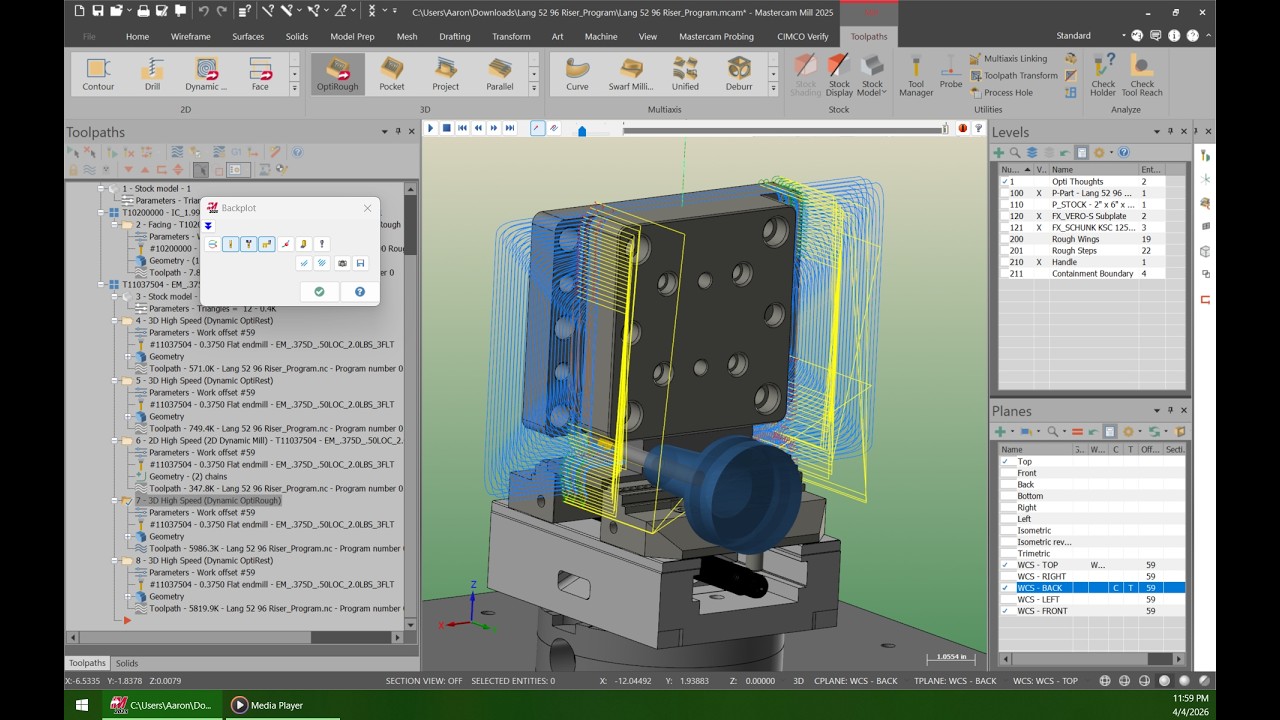This screenshot has width=1280, height=720.
Task: Select the 3D Pocket toolpath
Action: coord(392,74)
